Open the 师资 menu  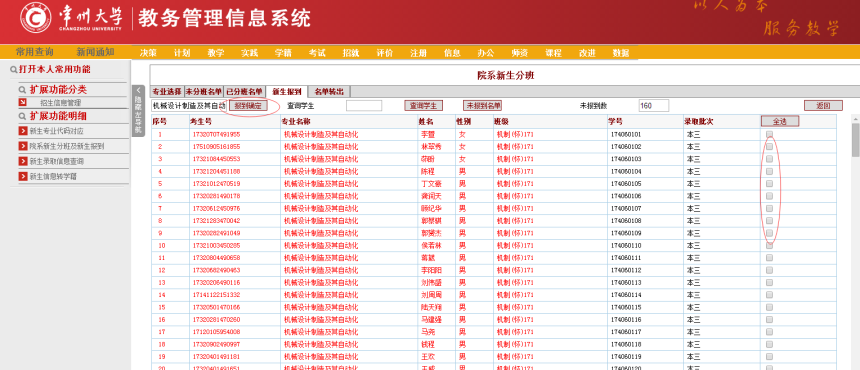click(520, 53)
